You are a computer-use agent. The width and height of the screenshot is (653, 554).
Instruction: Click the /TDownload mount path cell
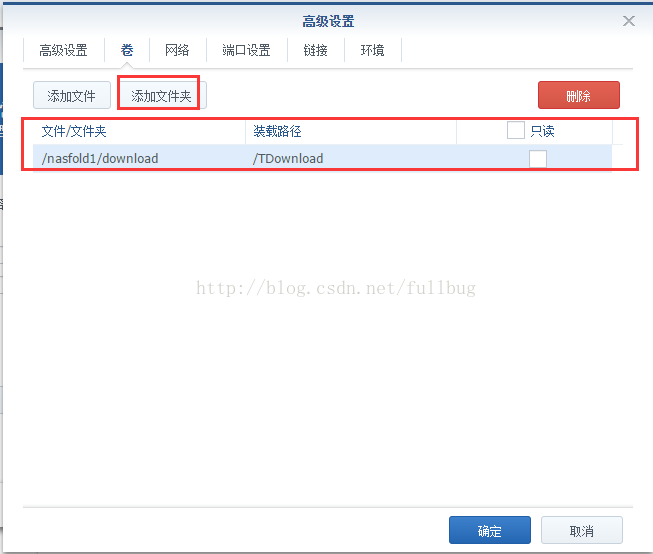(x=351, y=158)
